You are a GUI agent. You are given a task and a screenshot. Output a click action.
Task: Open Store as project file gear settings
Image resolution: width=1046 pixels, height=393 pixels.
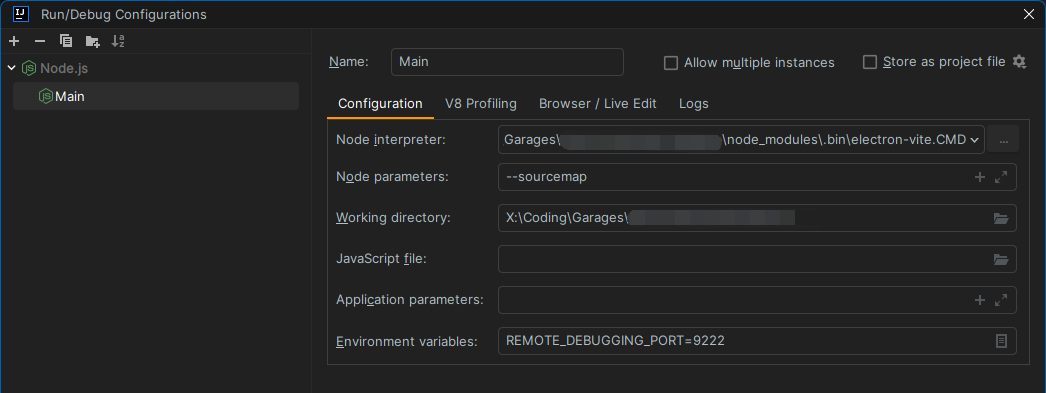pos(1019,61)
